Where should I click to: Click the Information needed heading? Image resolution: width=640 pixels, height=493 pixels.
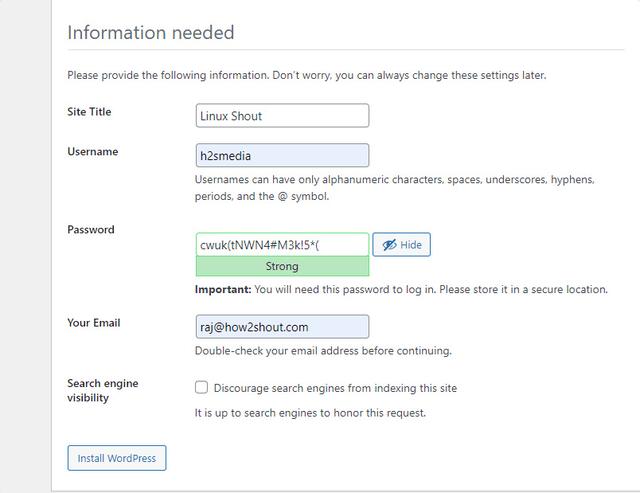pos(151,33)
